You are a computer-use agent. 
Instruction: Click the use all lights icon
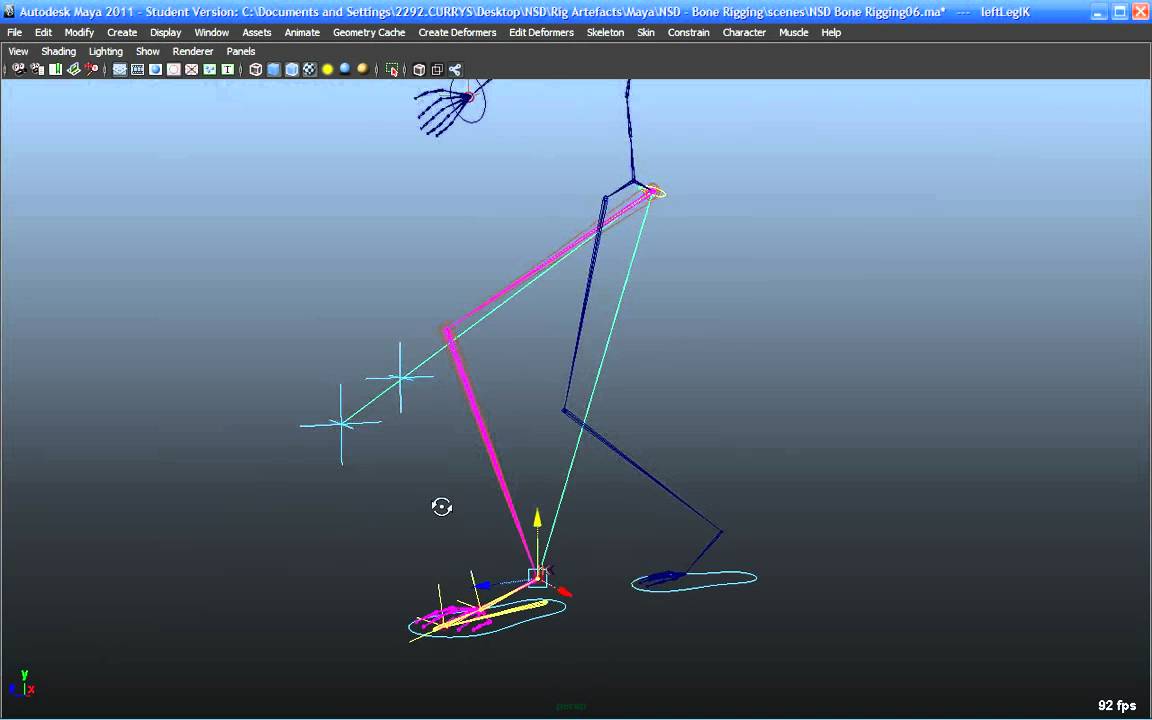[x=344, y=69]
